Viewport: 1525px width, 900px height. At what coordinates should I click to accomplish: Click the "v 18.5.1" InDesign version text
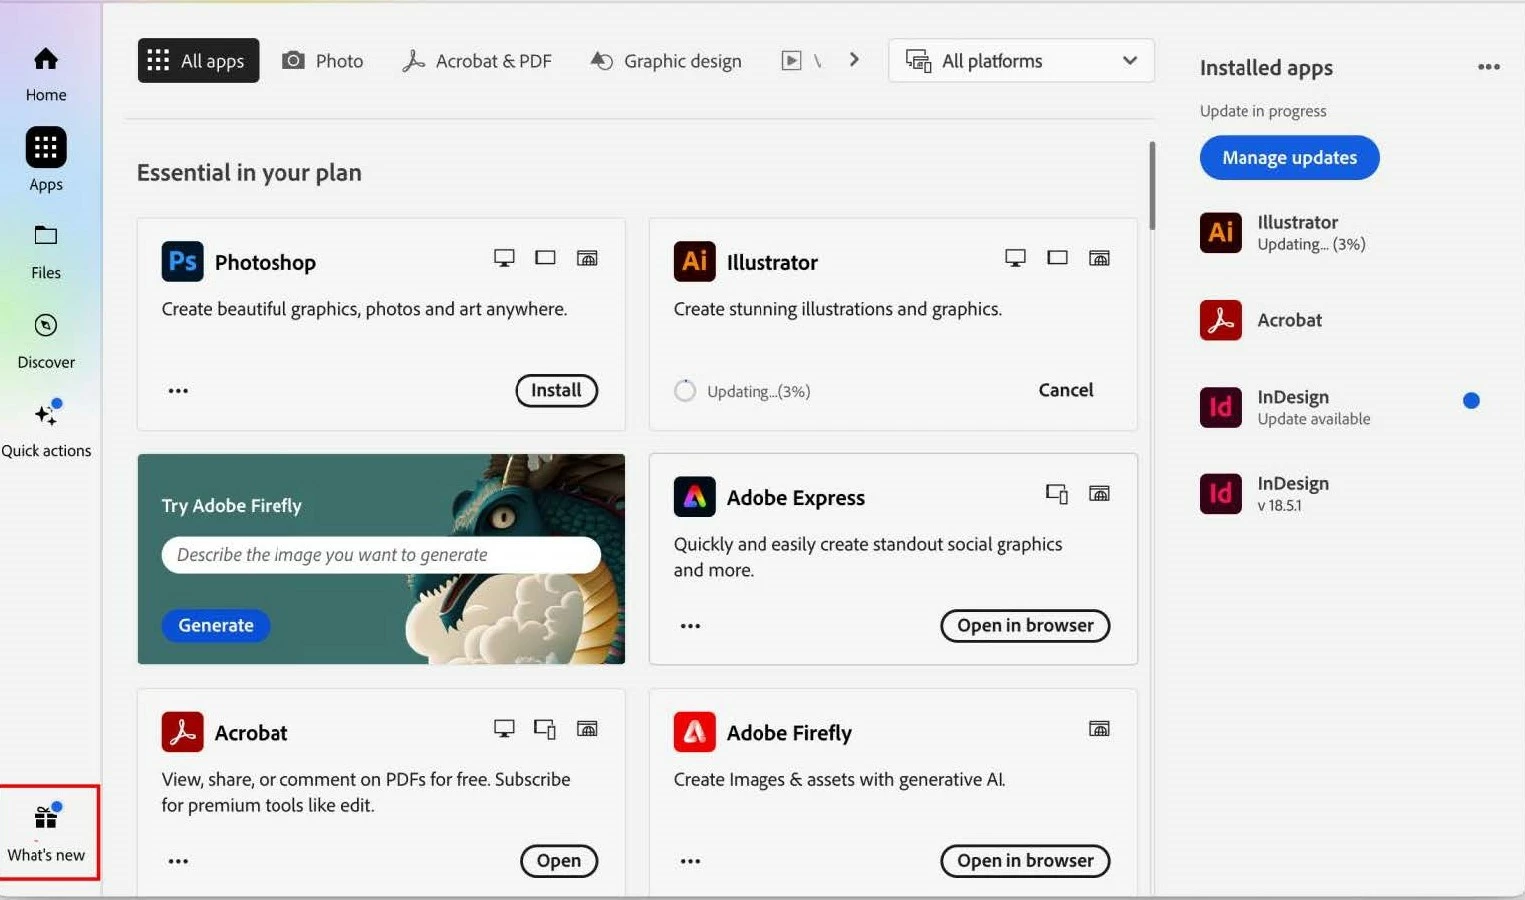pos(1279,506)
